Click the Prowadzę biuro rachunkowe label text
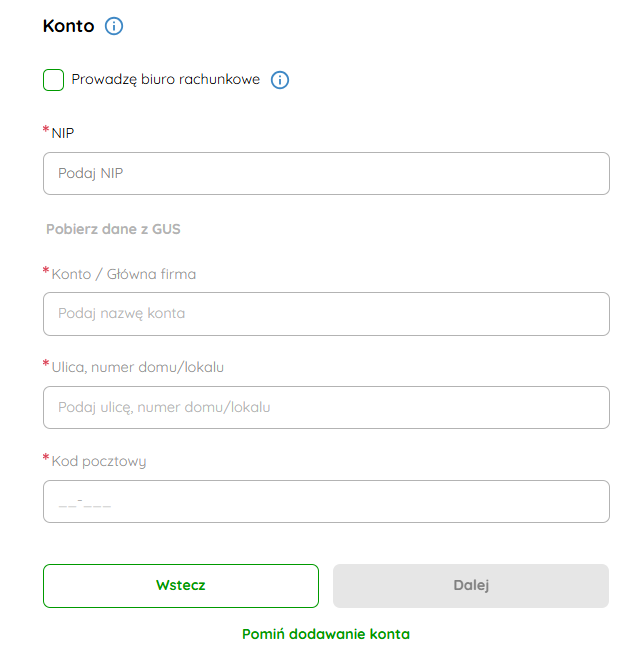 [x=165, y=80]
